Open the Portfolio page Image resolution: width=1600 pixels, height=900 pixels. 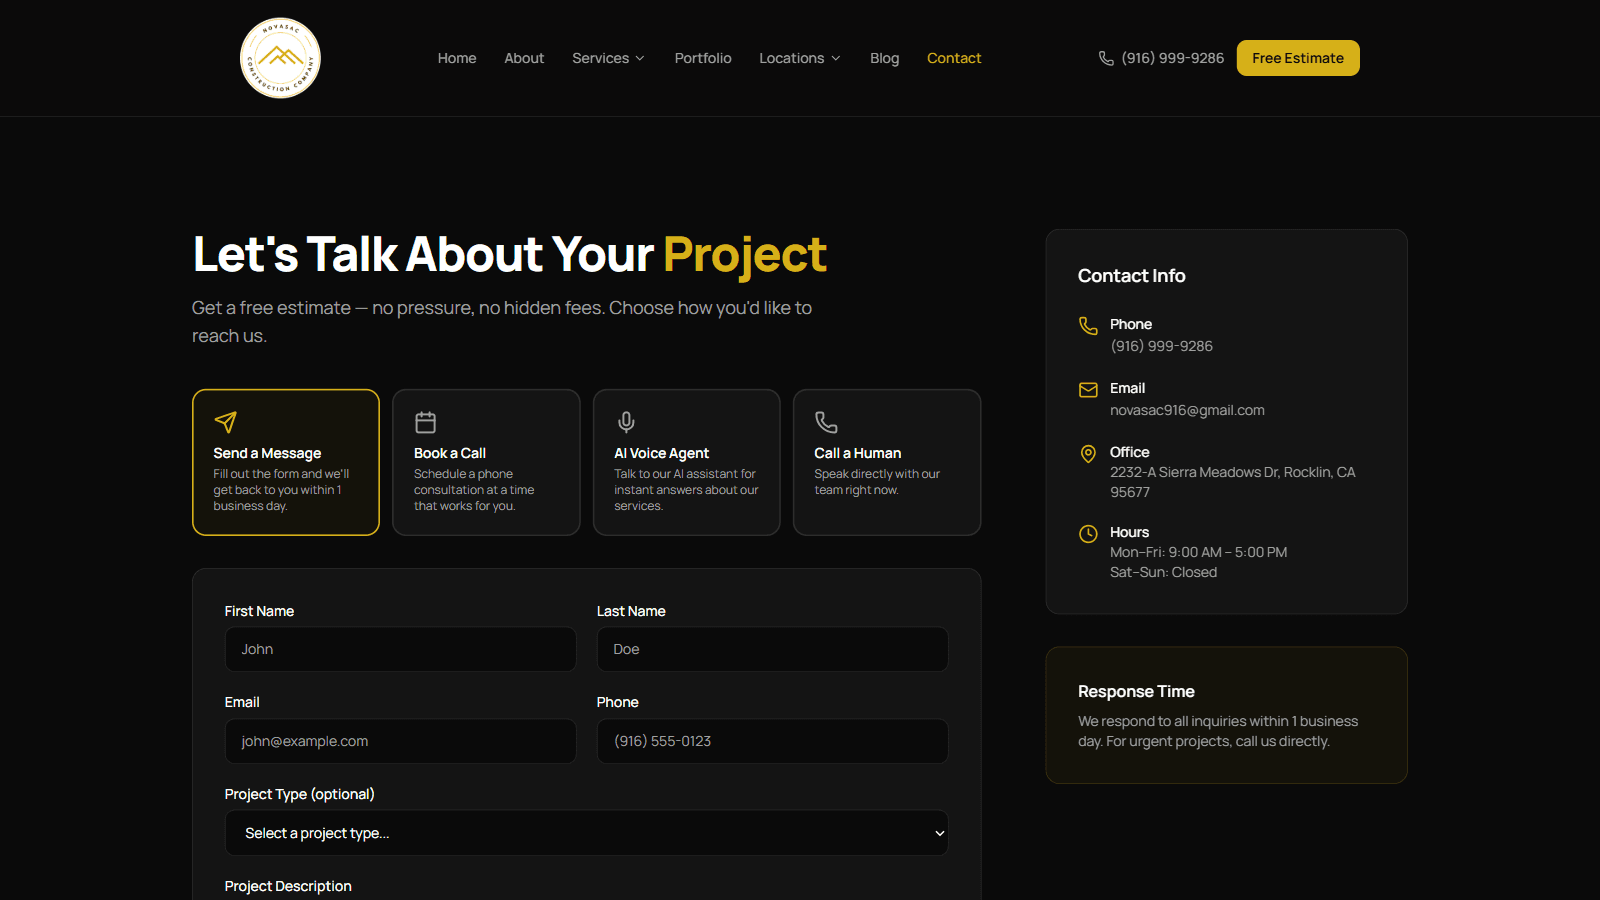[703, 58]
